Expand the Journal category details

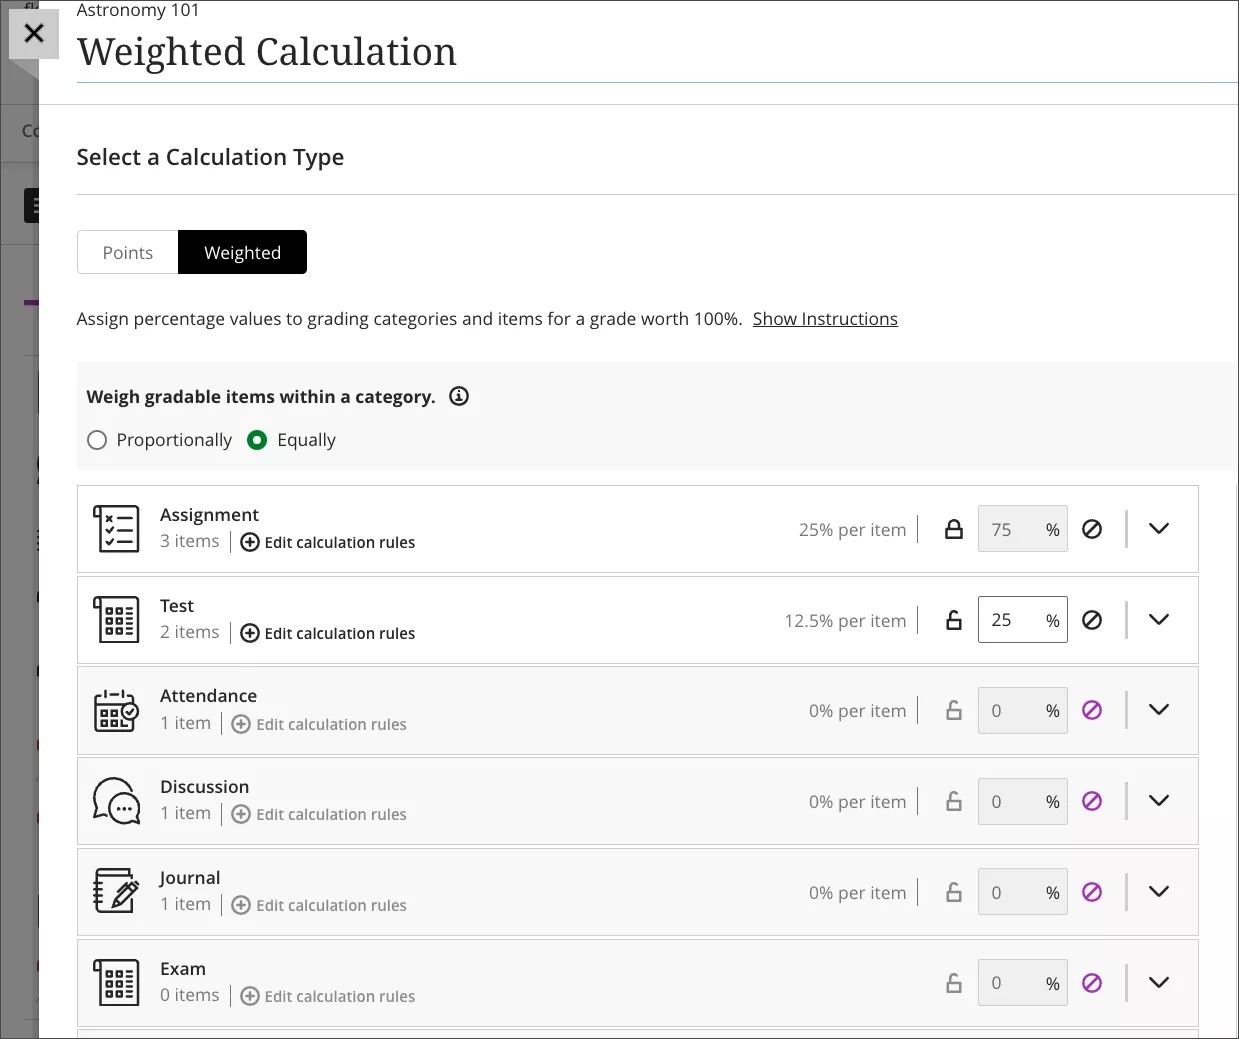coord(1158,891)
